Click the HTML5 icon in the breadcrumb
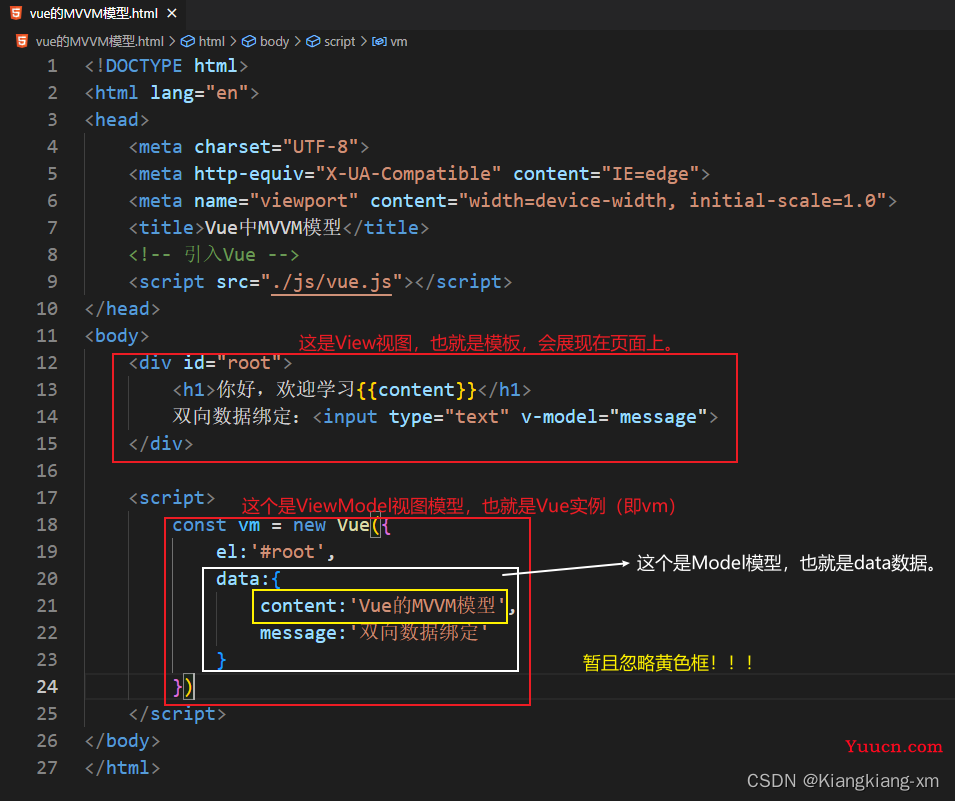The width and height of the screenshot is (955, 801). (x=22, y=41)
